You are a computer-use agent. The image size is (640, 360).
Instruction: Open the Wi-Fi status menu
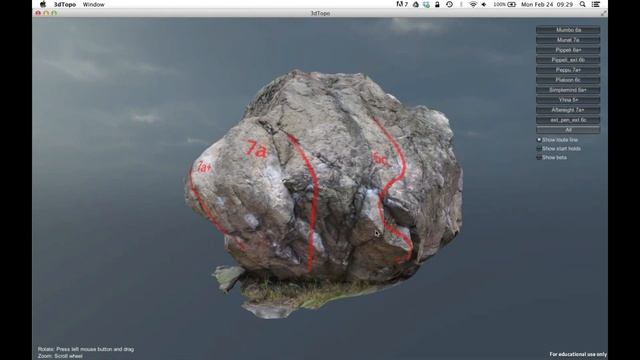point(473,4)
